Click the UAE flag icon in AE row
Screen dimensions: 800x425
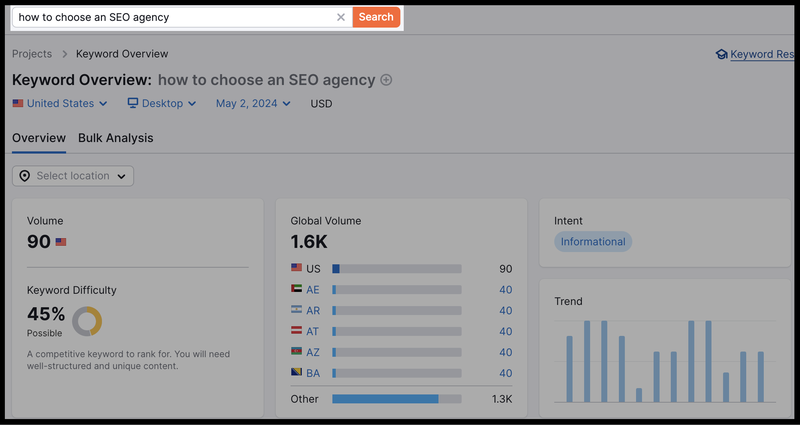tap(296, 288)
